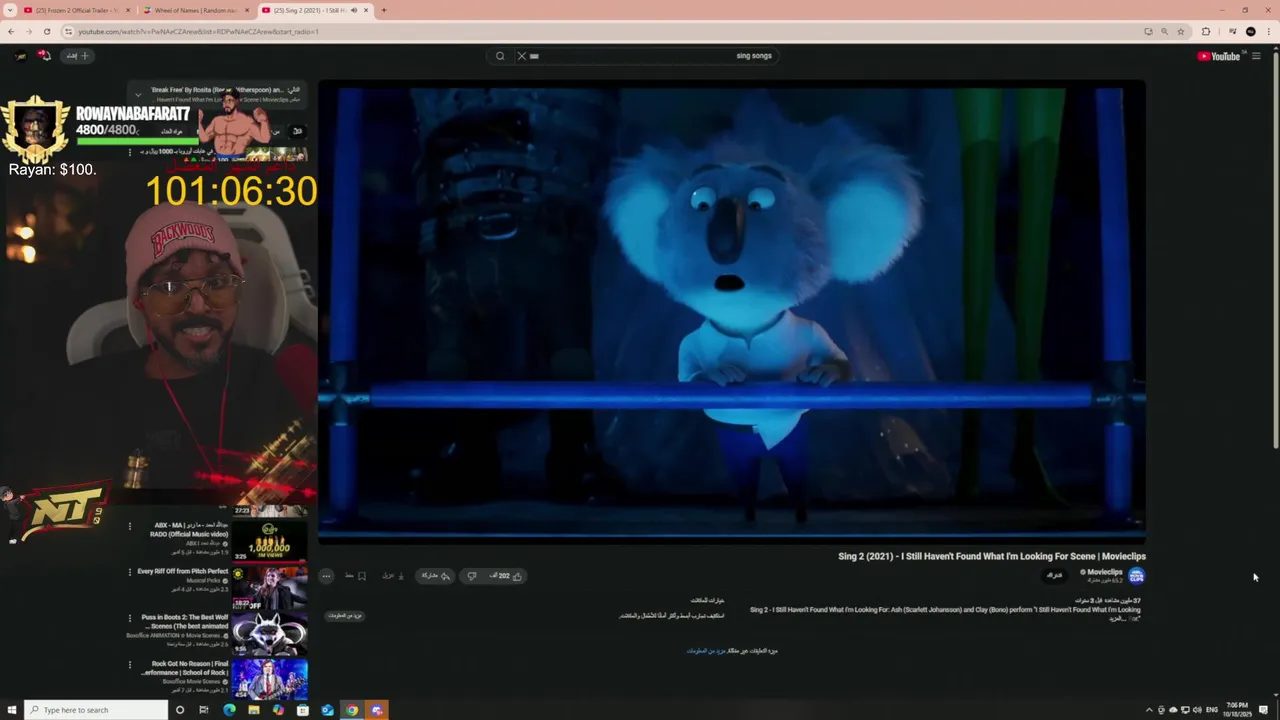Mute audio icon on Sing 2 tab
The image size is (1280, 720).
click(x=353, y=10)
